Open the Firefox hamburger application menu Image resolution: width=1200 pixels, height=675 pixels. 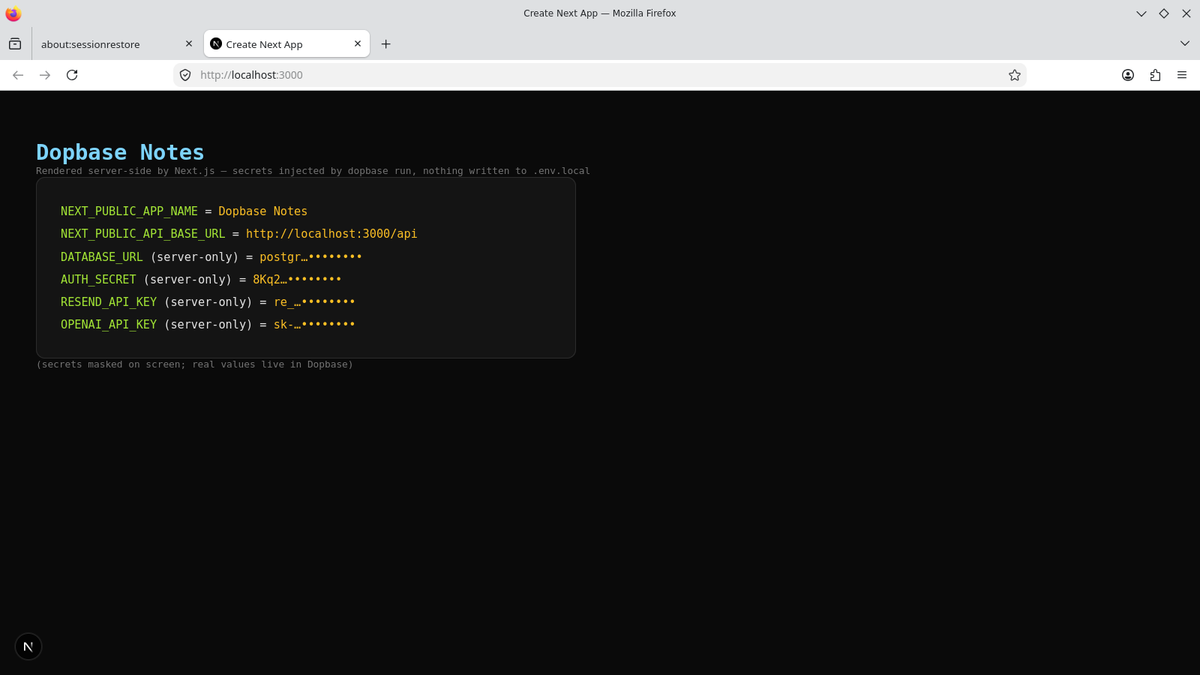[1182, 75]
